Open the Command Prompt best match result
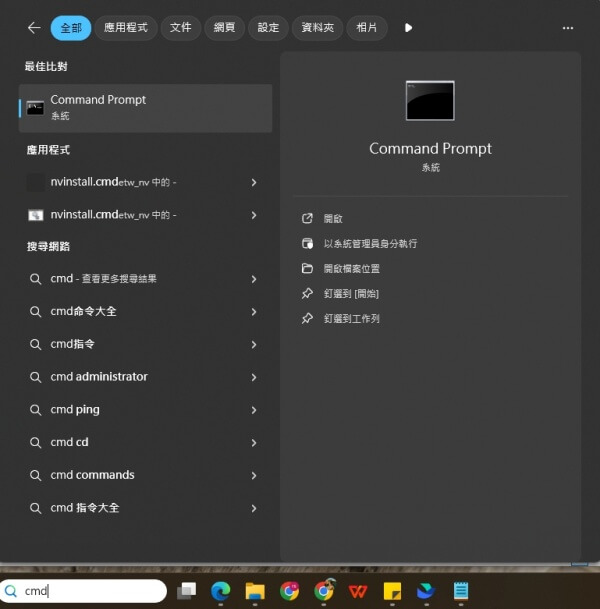This screenshot has width=600, height=609. coord(145,108)
